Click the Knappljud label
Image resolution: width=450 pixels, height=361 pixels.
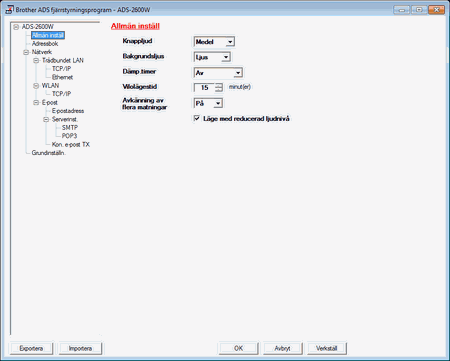pyautogui.click(x=137, y=41)
